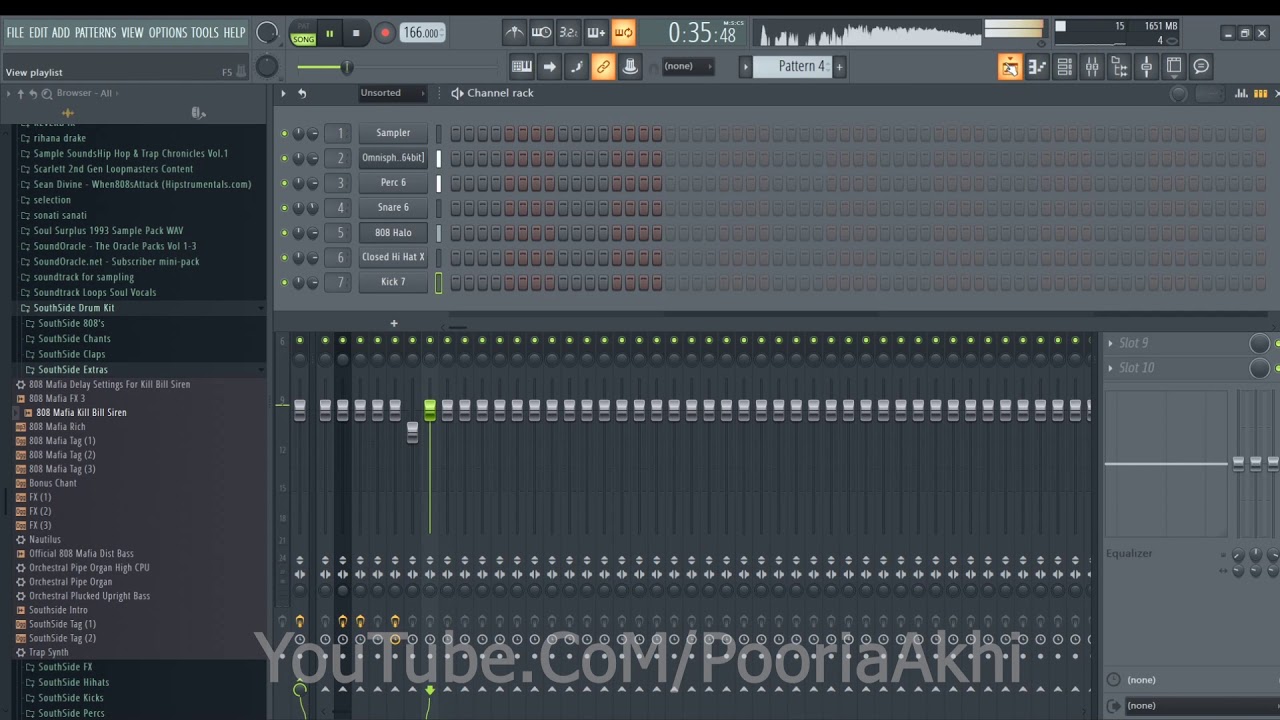Open the VIEW menu
This screenshot has height=720, width=1280.
pyautogui.click(x=132, y=33)
